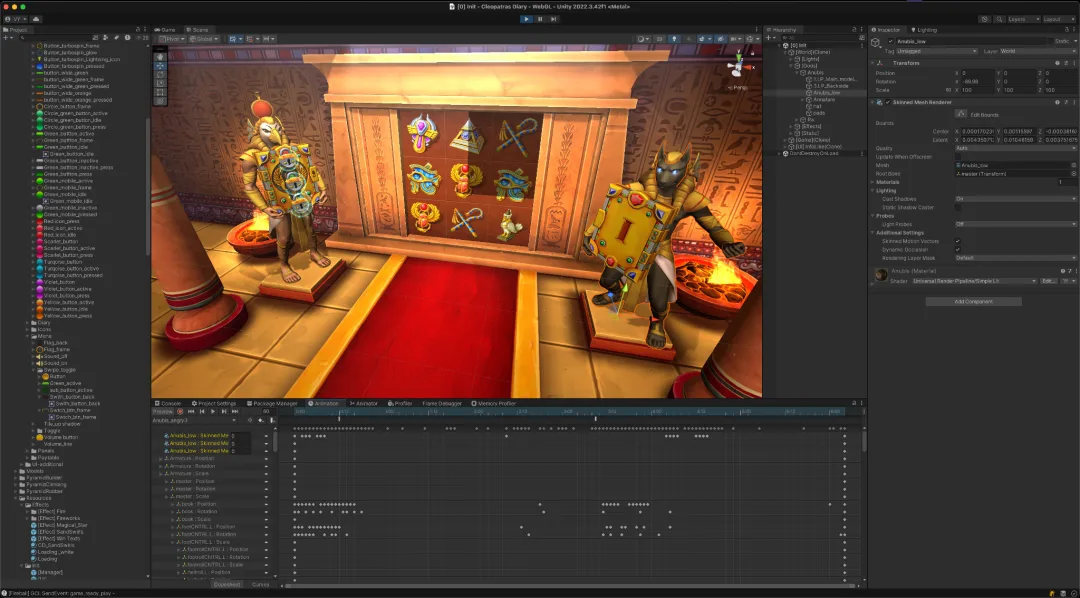Toggle the Skinned Mesh Renderer enabled checkbox
The image size is (1080, 598).
coord(888,102)
